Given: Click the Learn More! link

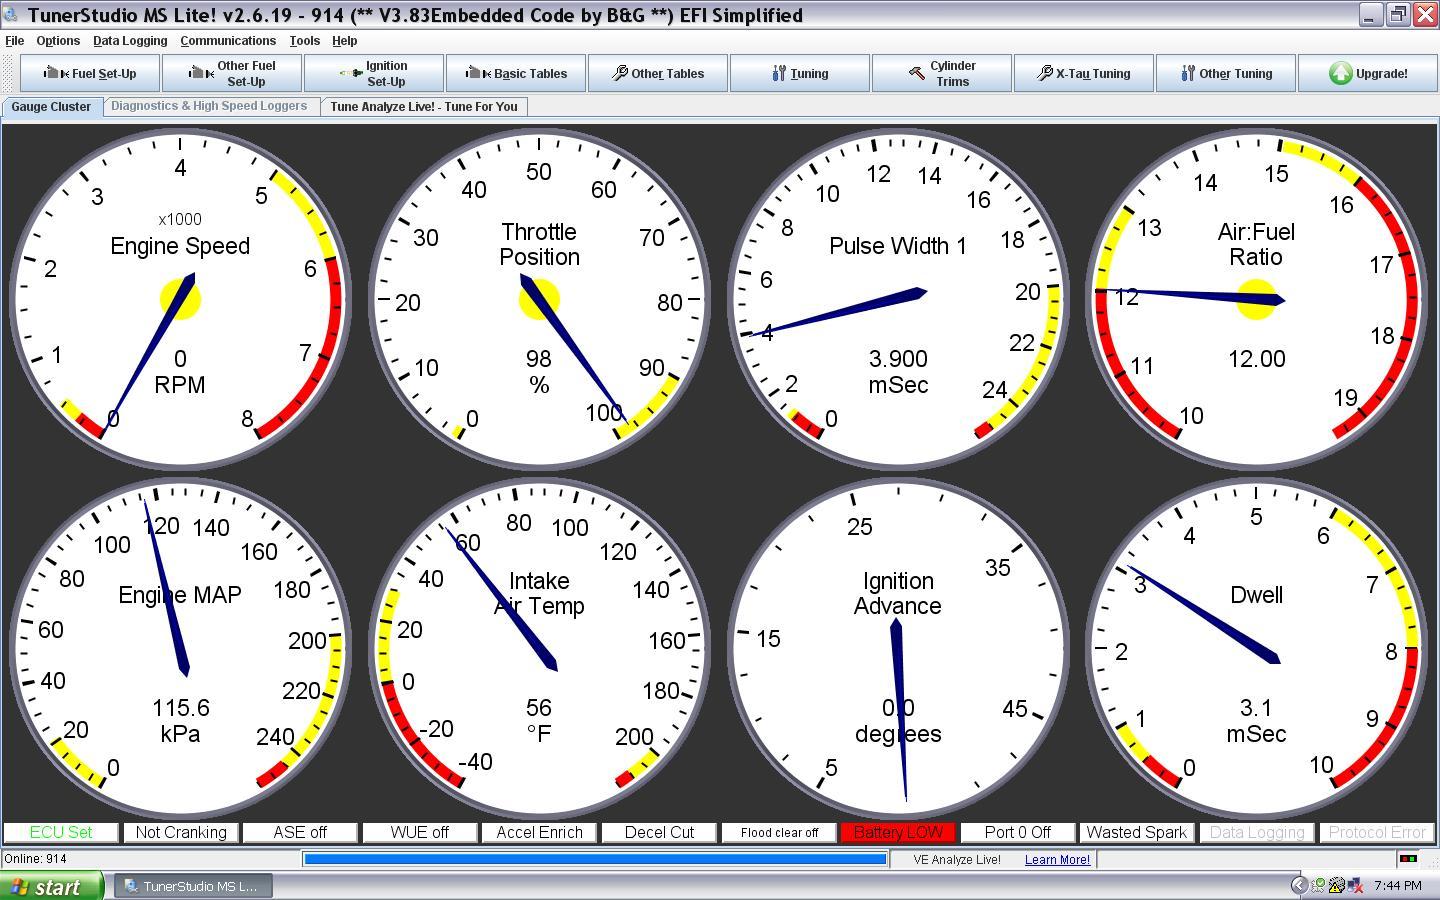Looking at the screenshot, I should (1057, 859).
